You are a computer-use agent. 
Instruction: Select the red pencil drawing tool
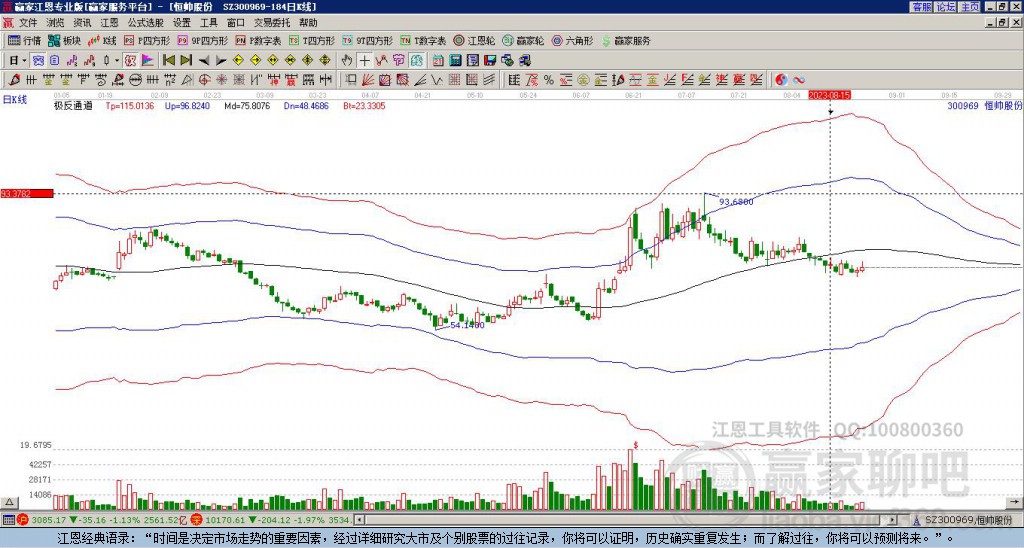coord(14,80)
